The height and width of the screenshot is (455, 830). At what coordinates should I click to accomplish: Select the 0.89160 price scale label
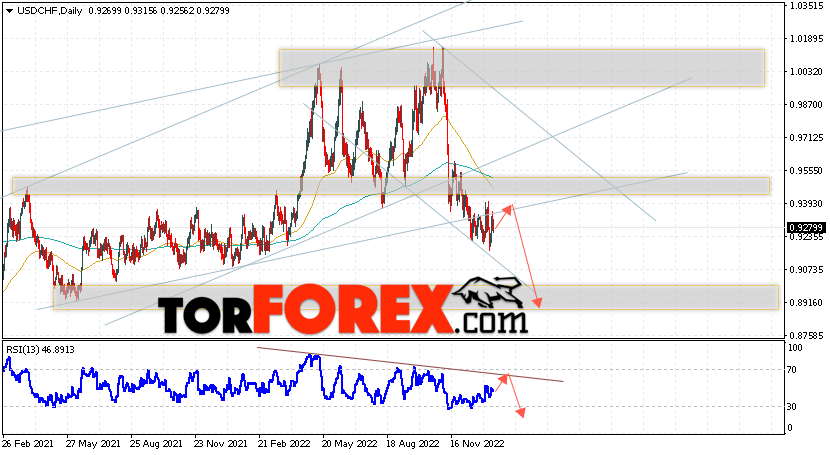[806, 303]
